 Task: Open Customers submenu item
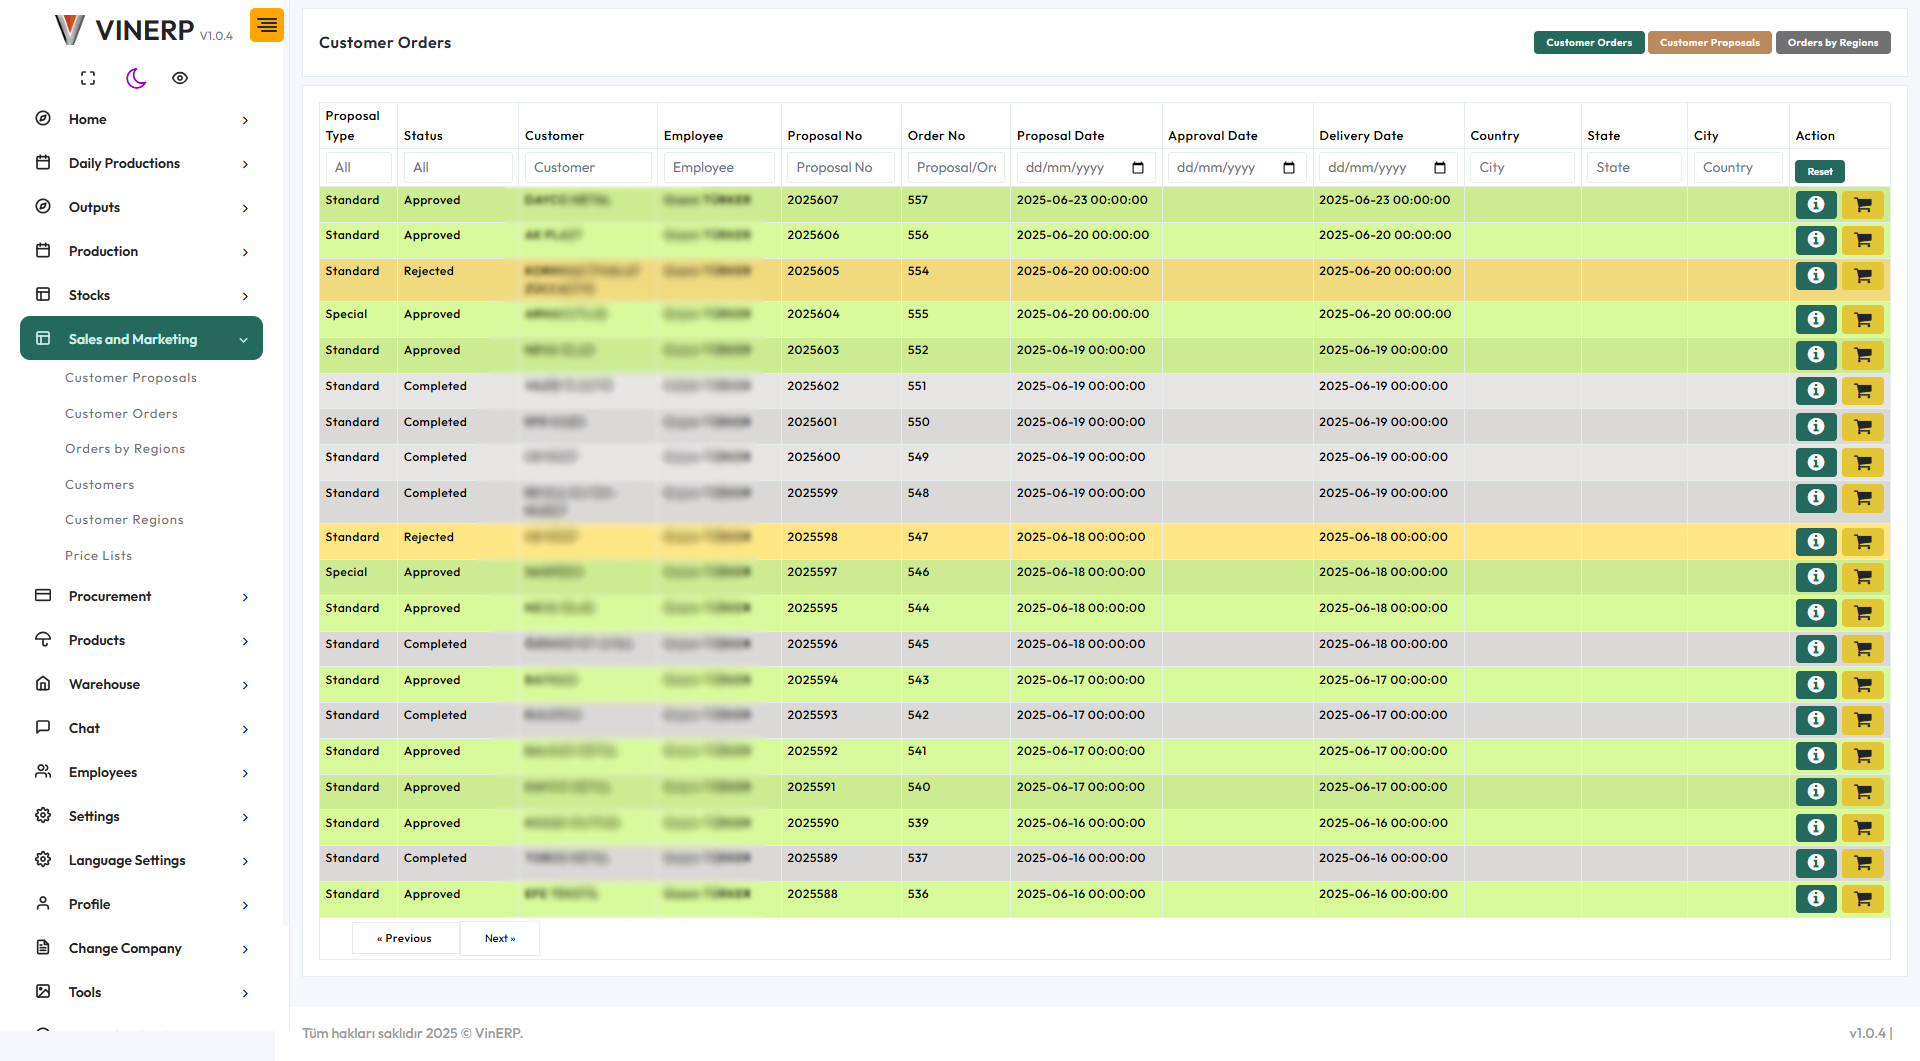pos(99,485)
